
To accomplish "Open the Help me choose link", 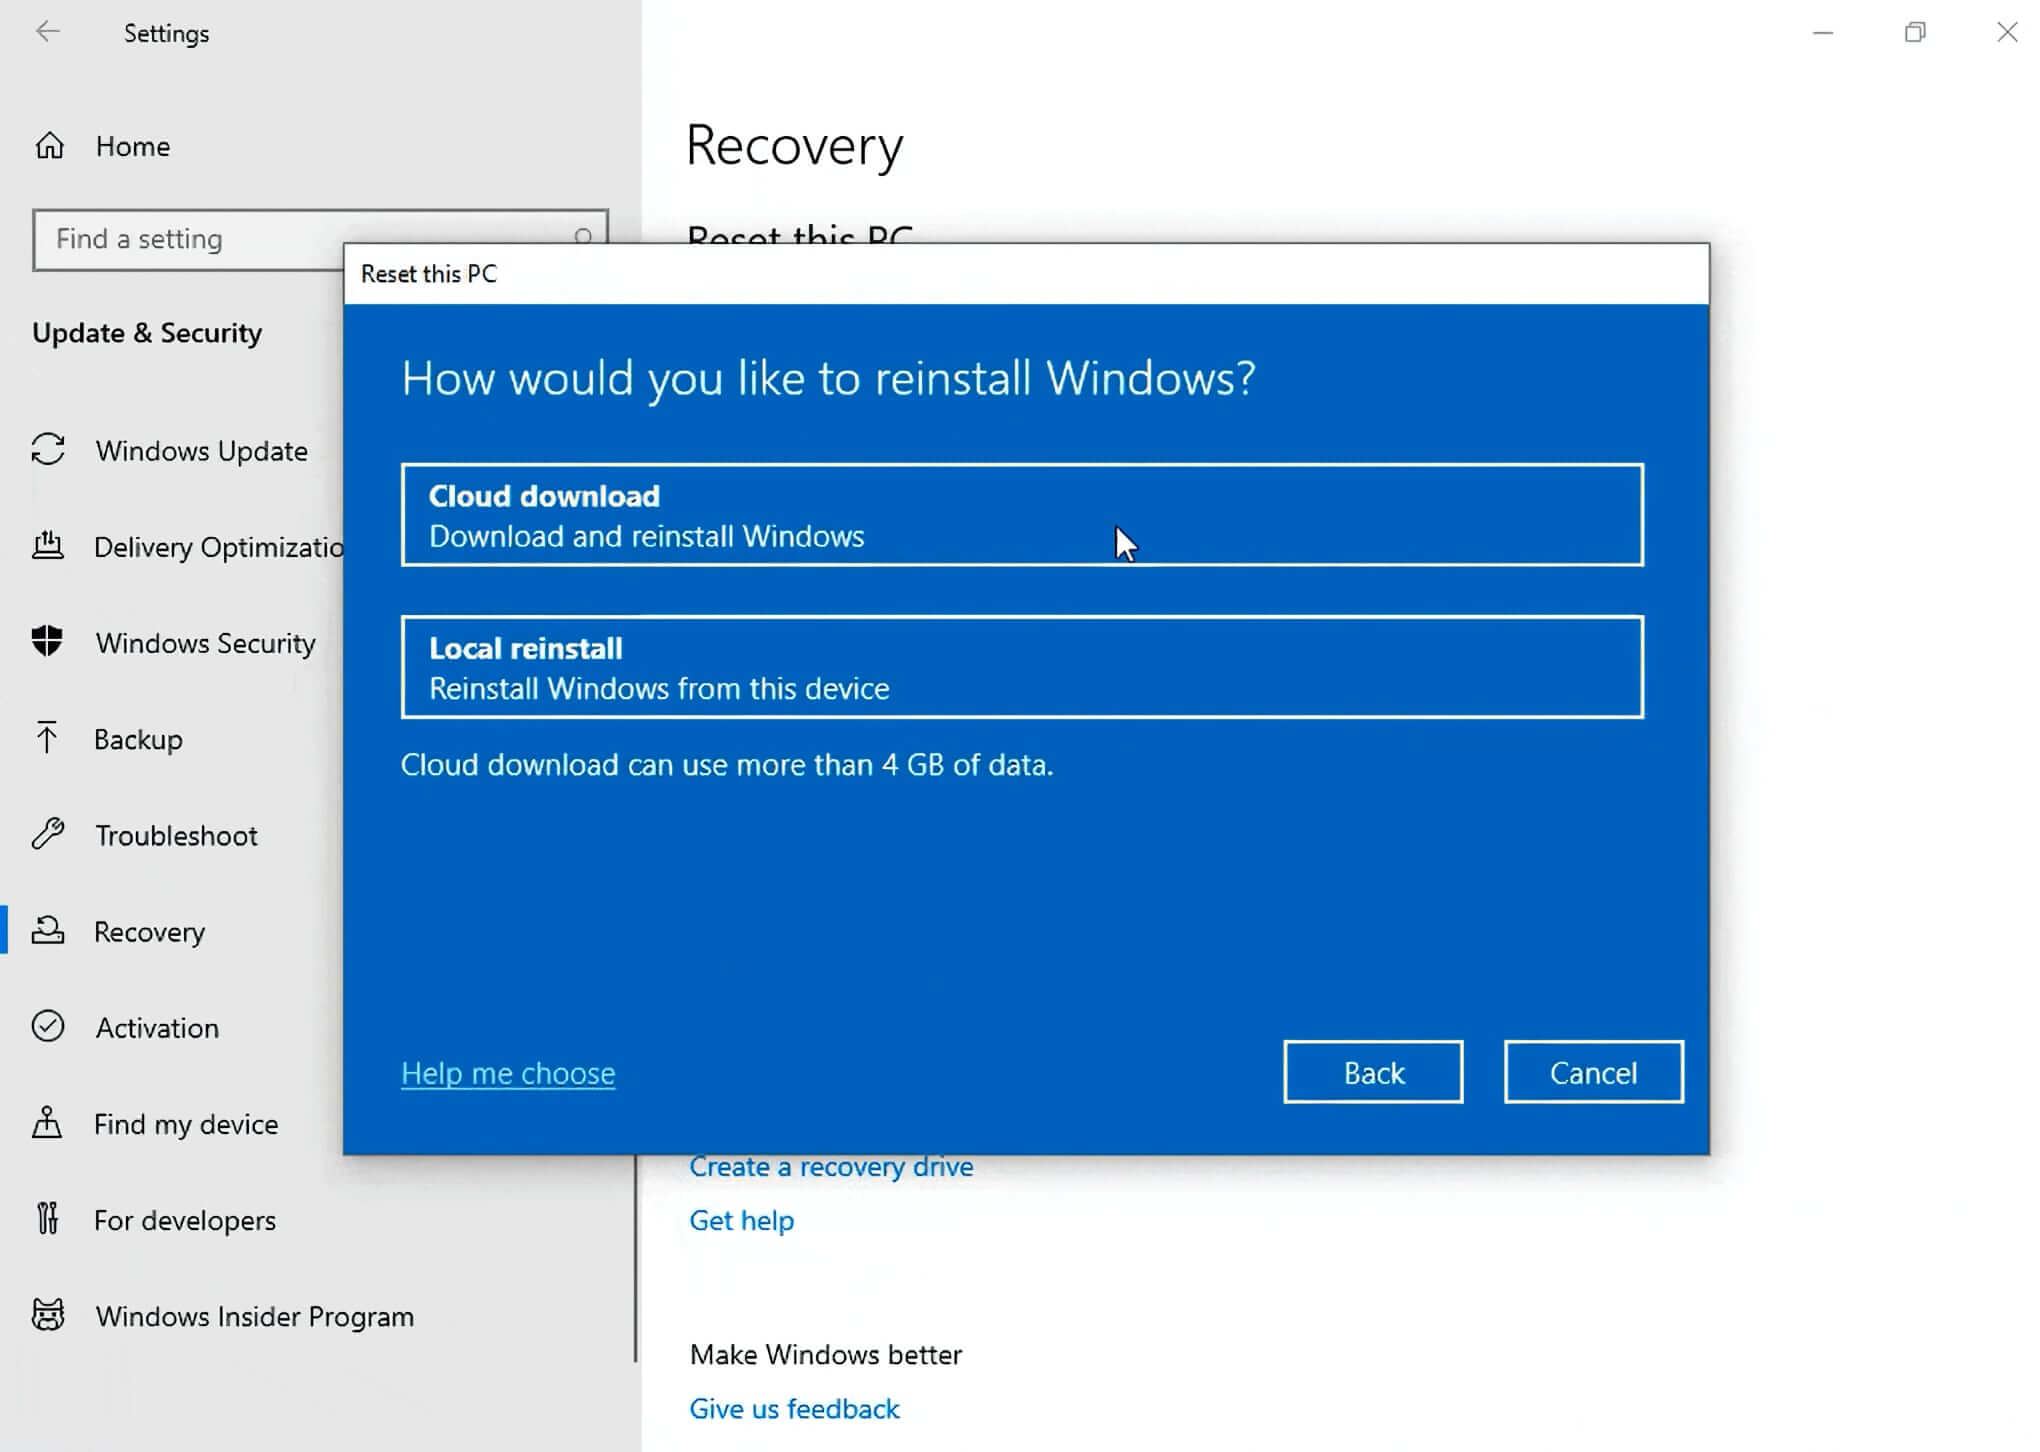I will [508, 1073].
